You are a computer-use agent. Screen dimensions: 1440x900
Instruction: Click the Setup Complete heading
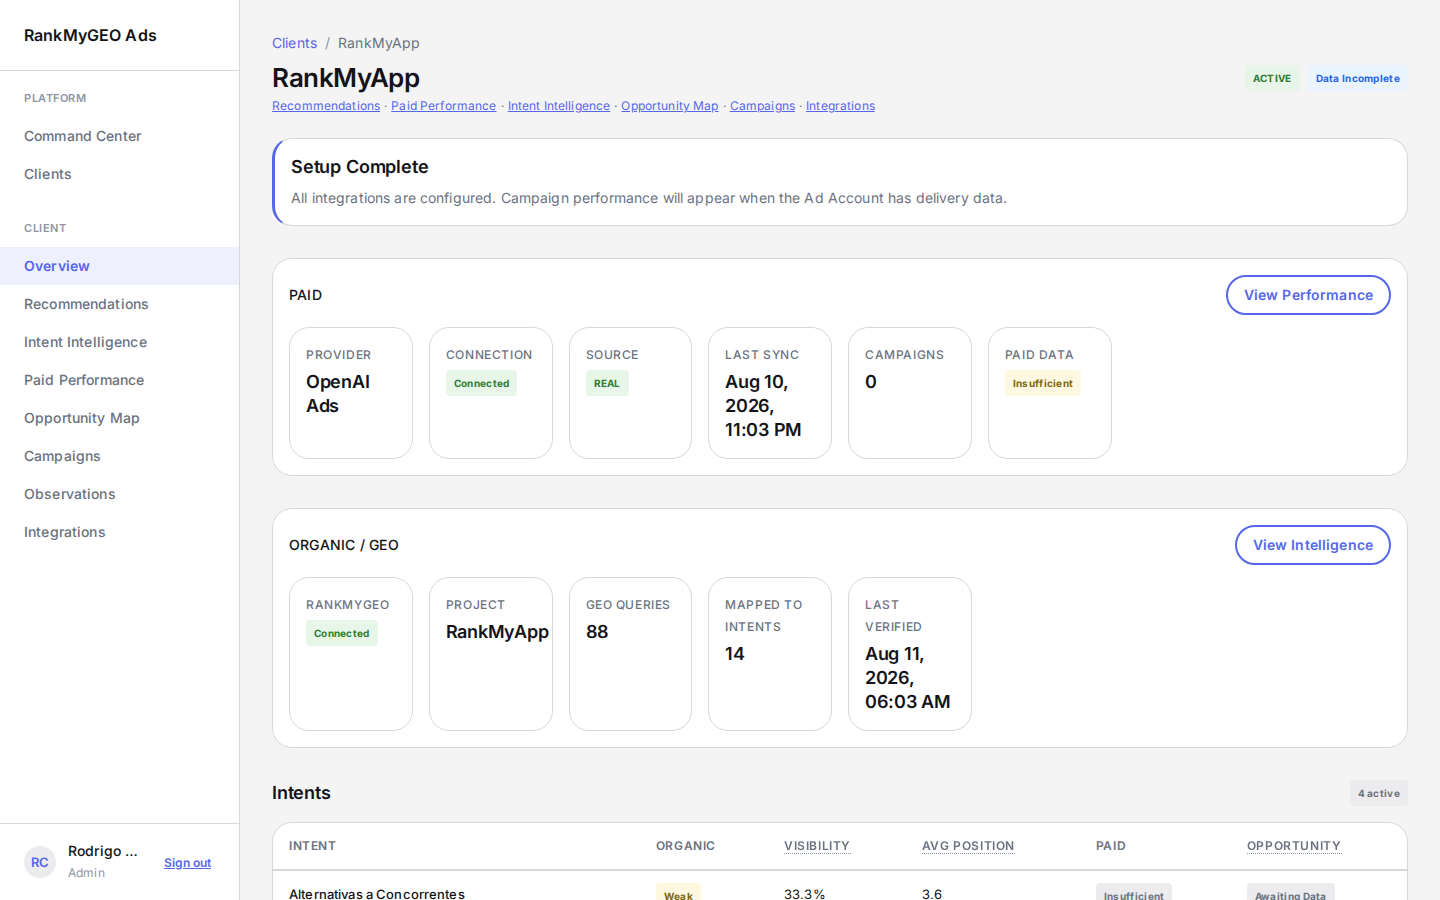click(x=360, y=167)
